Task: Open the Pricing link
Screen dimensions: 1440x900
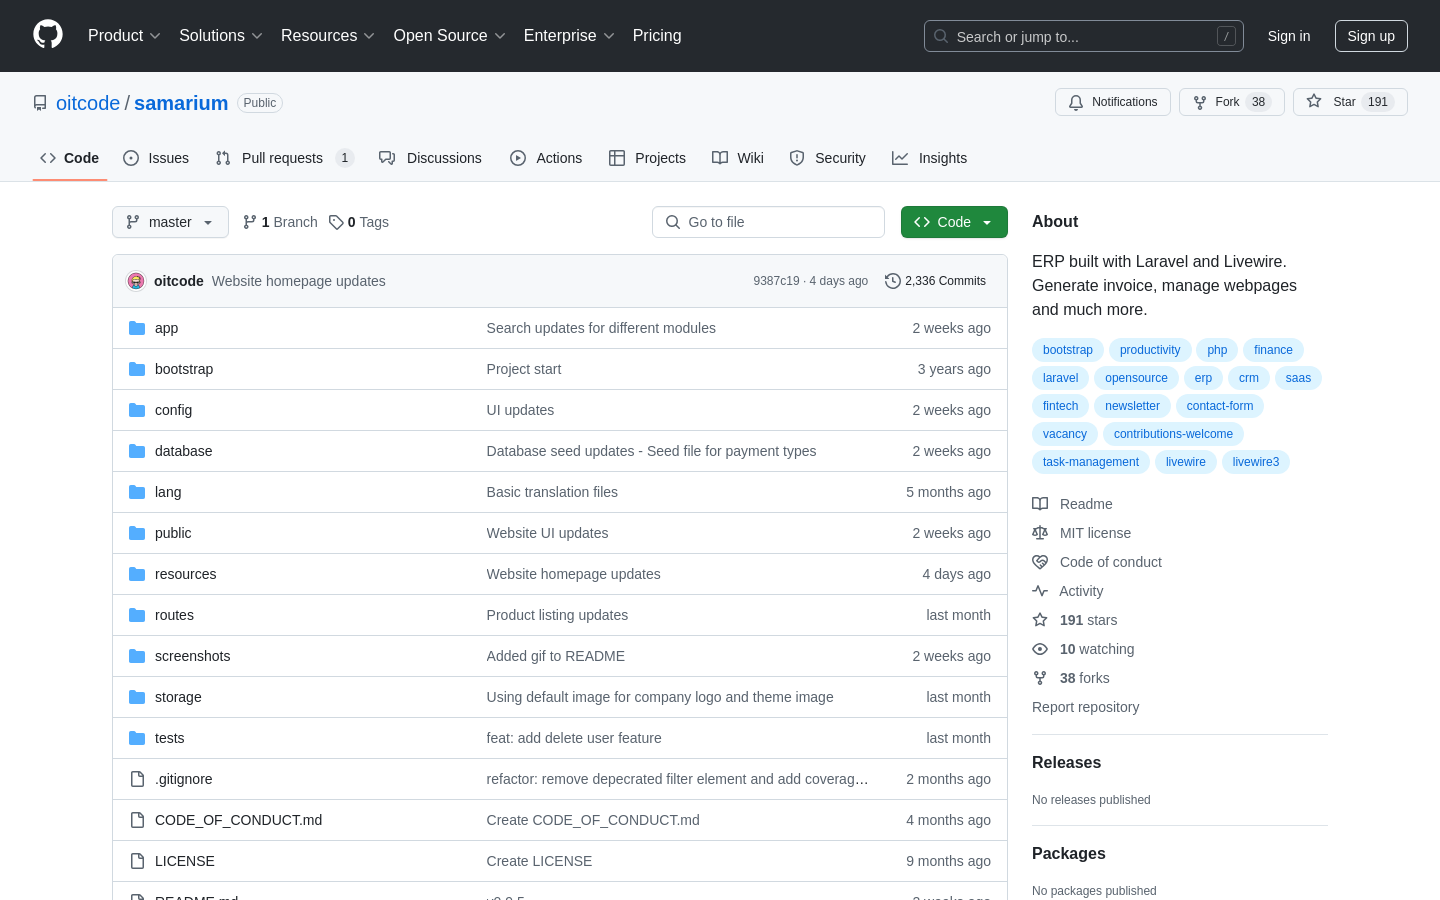Action: [x=657, y=35]
